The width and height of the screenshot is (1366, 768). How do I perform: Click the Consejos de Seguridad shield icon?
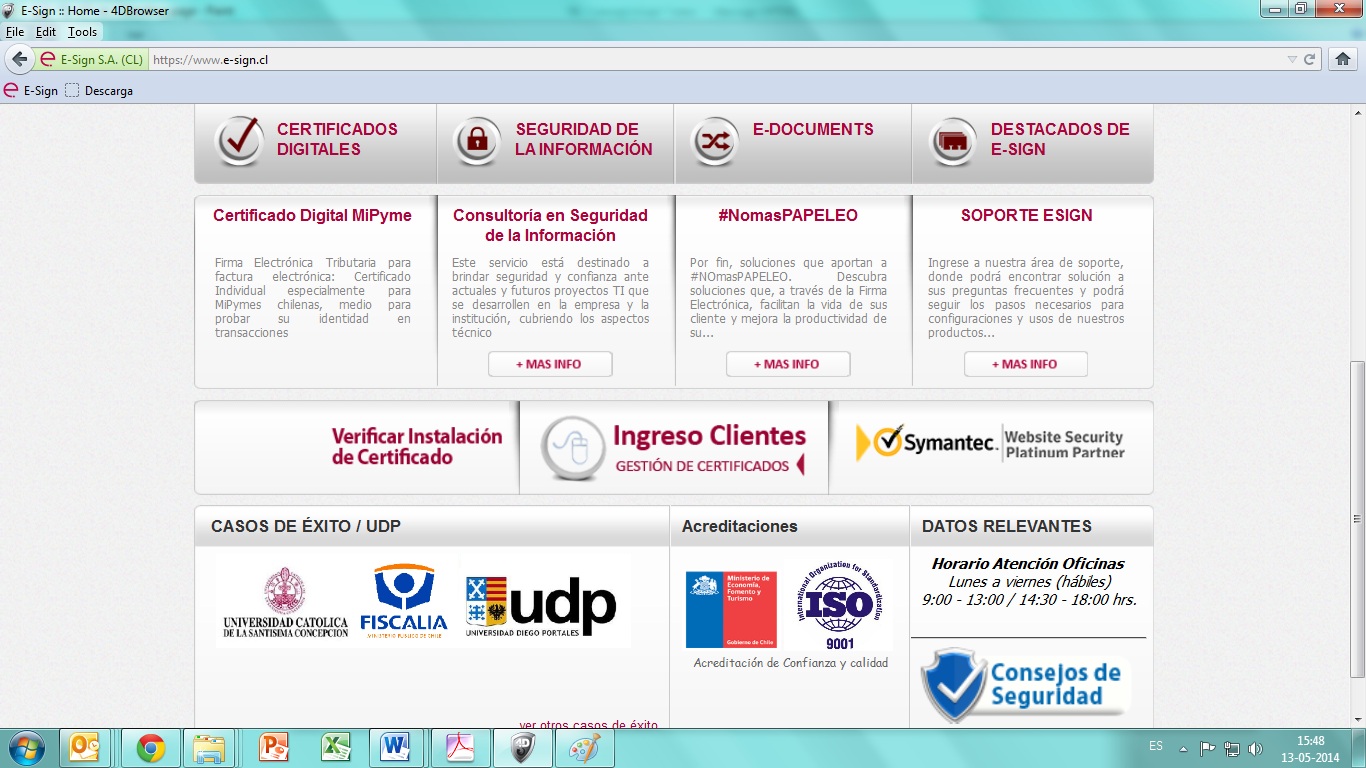pos(952,685)
